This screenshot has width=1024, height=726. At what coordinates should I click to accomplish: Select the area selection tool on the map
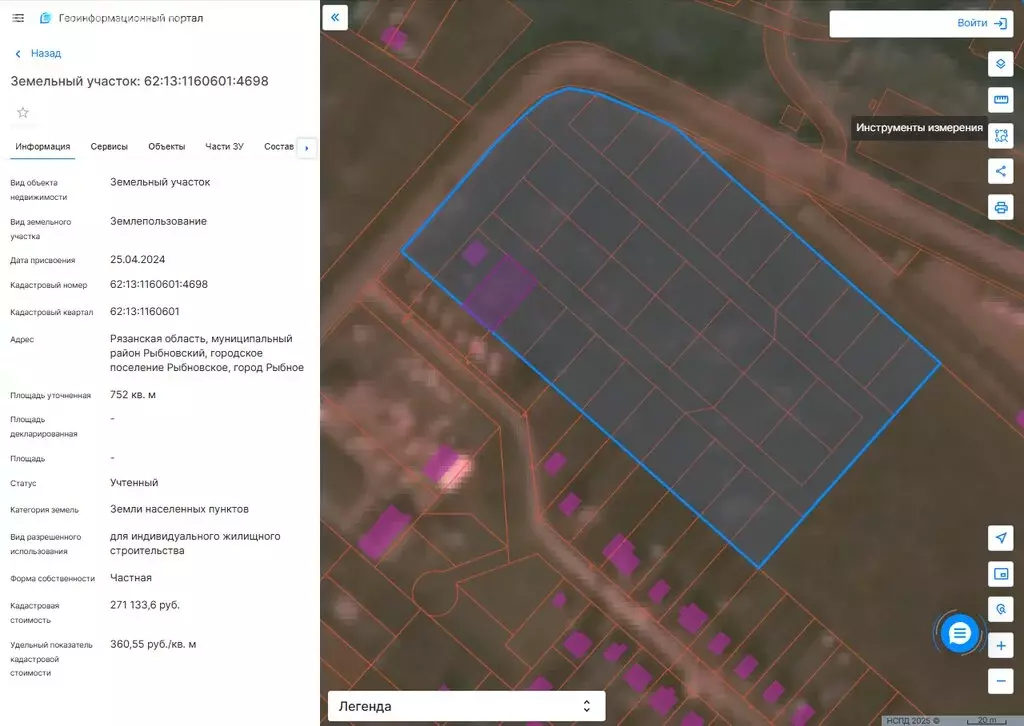coord(1000,136)
